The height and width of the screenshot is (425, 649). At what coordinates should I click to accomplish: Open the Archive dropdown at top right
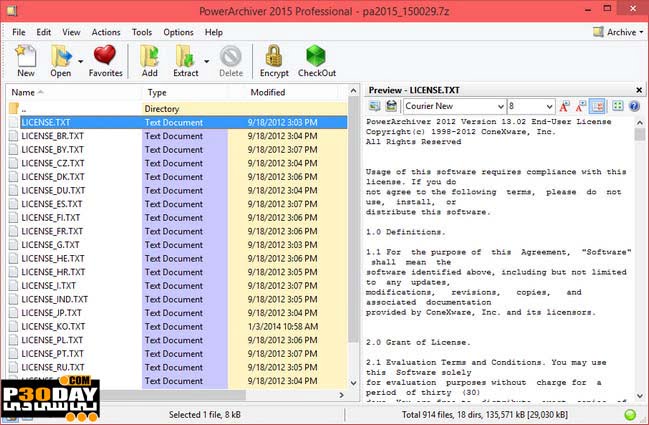click(618, 32)
